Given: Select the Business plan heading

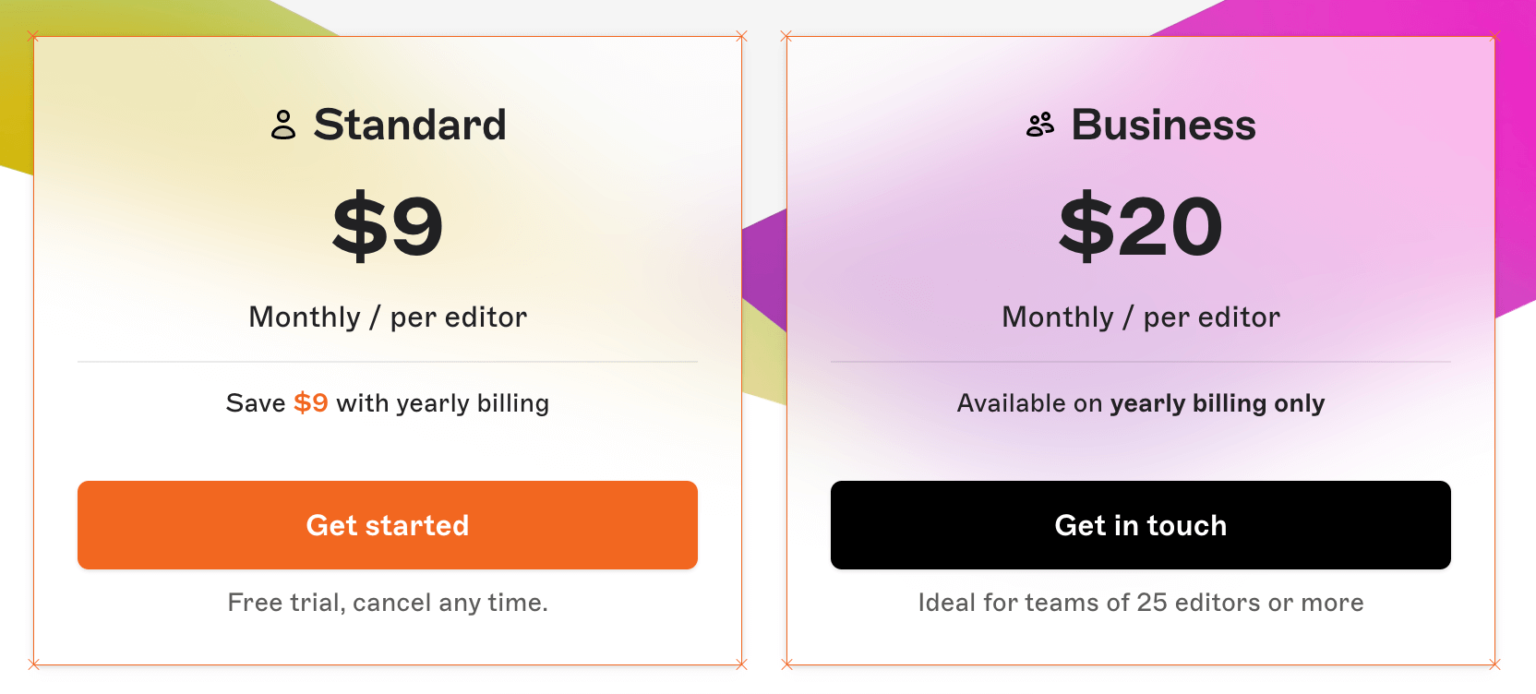Looking at the screenshot, I should tap(1163, 125).
